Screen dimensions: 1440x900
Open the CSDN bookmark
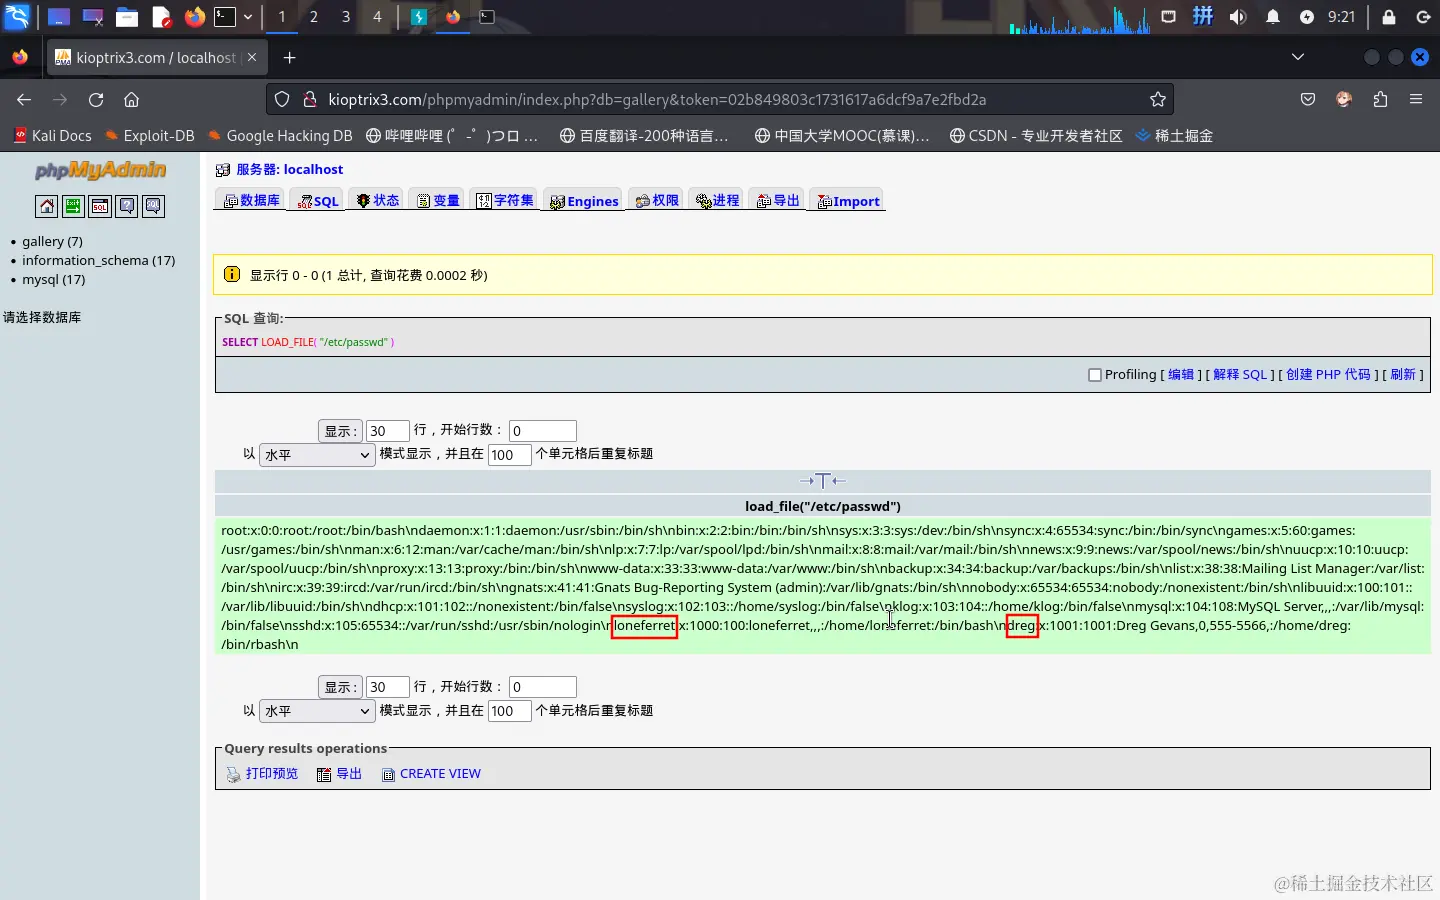[1036, 136]
